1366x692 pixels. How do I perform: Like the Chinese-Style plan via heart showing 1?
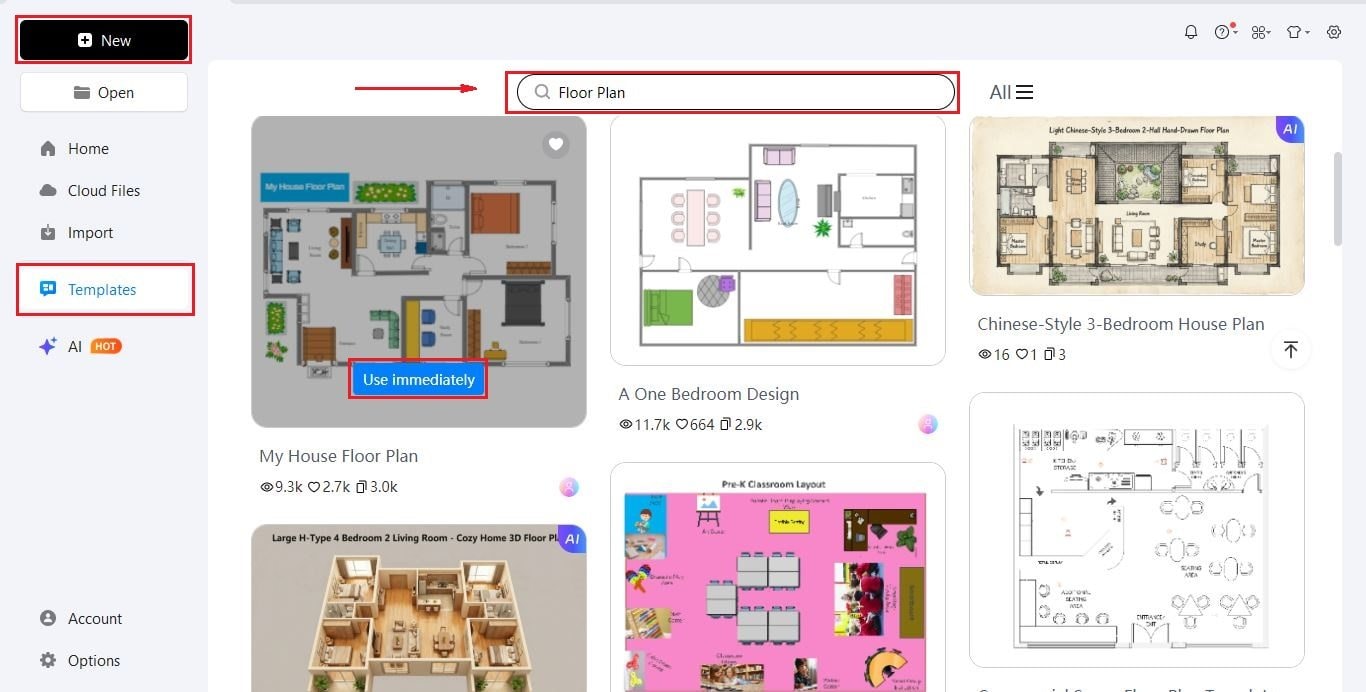point(1022,355)
